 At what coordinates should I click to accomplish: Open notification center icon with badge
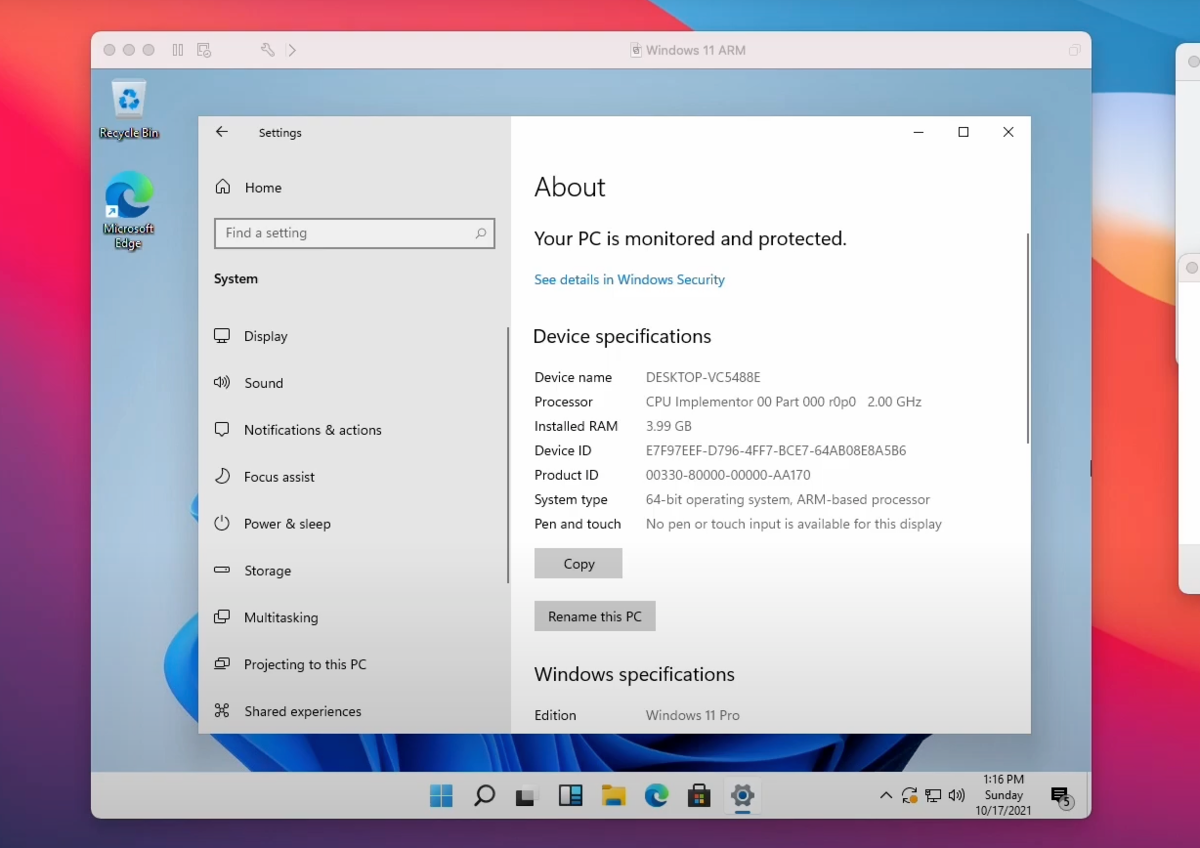tap(1061, 796)
